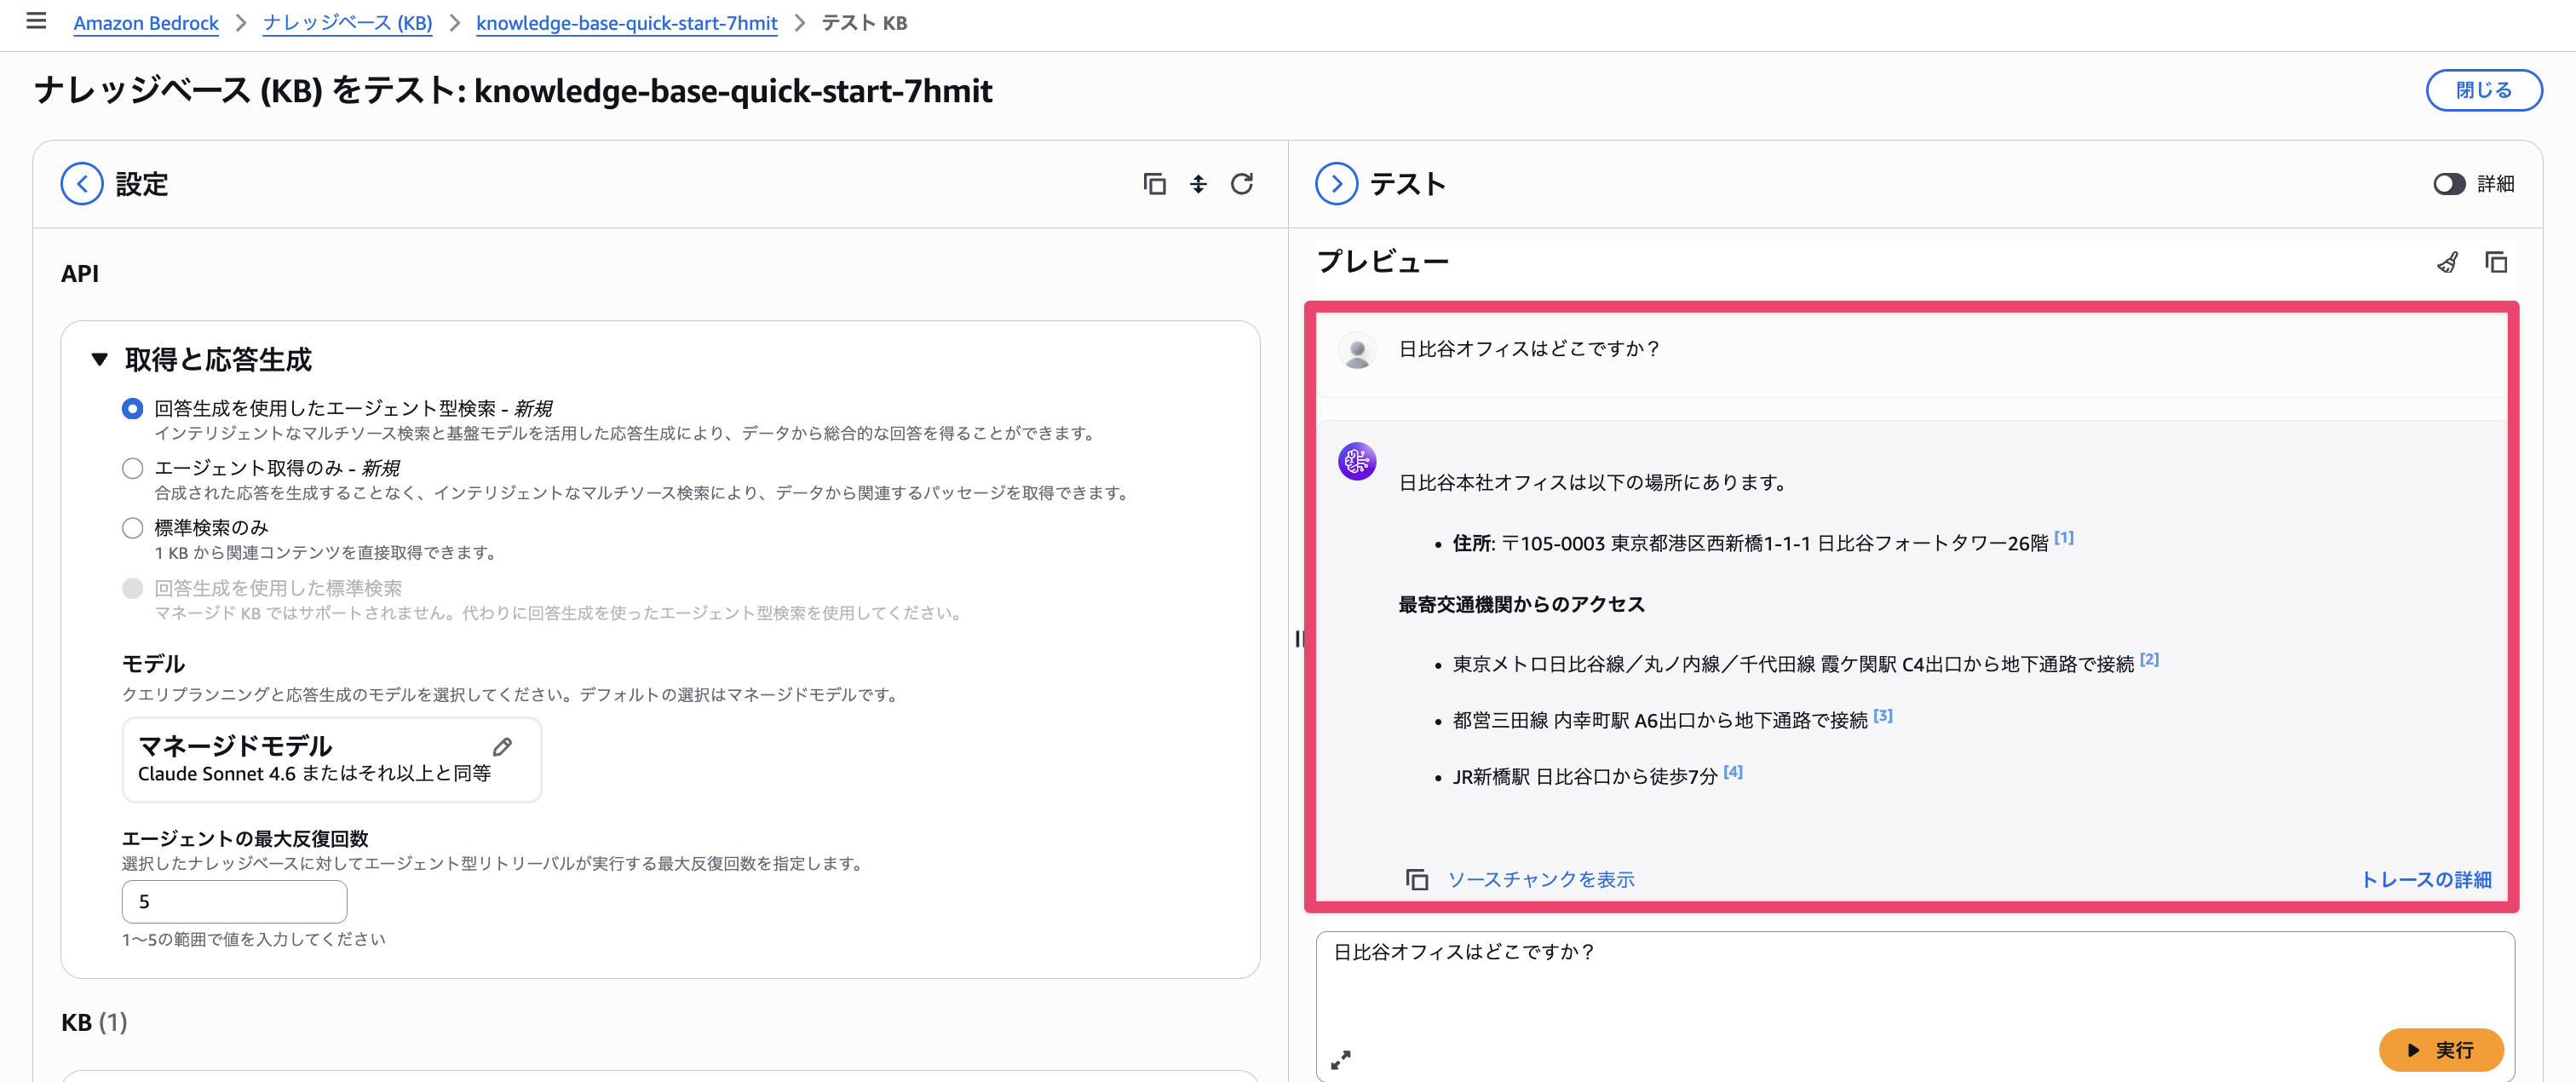Clear the preview with the broom icon

2447,262
